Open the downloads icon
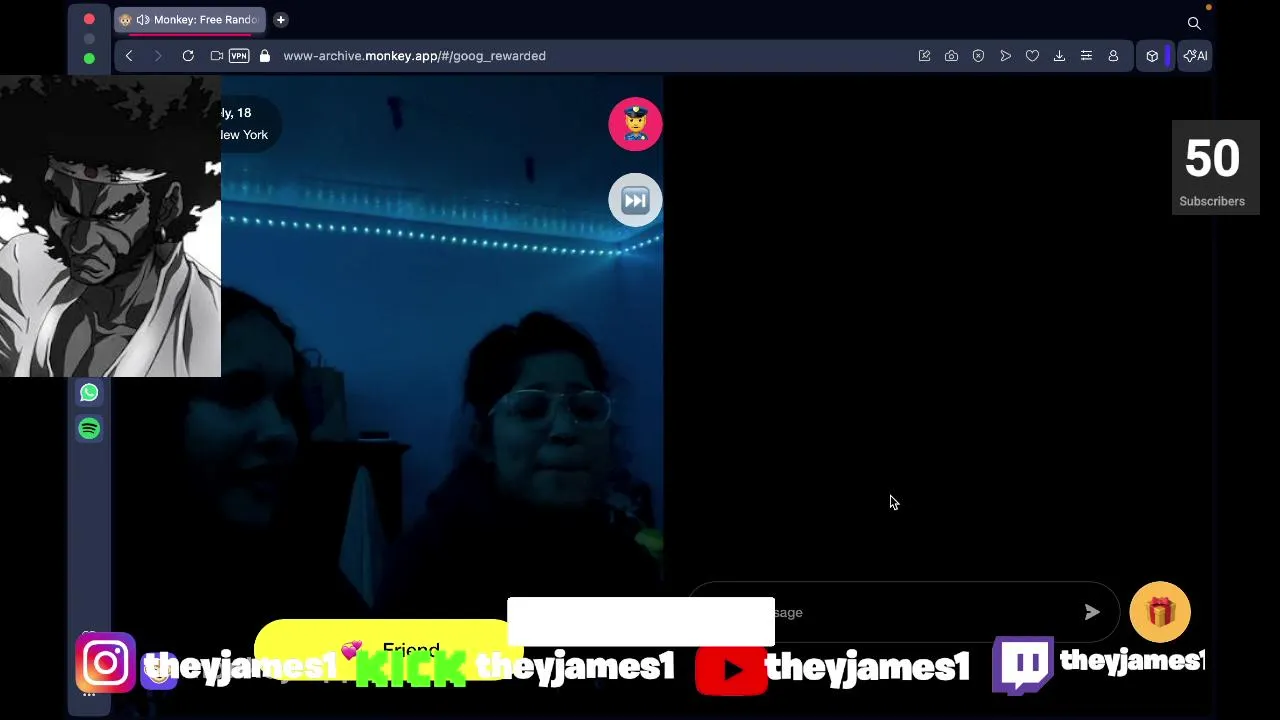This screenshot has width=1280, height=720. click(x=1059, y=56)
